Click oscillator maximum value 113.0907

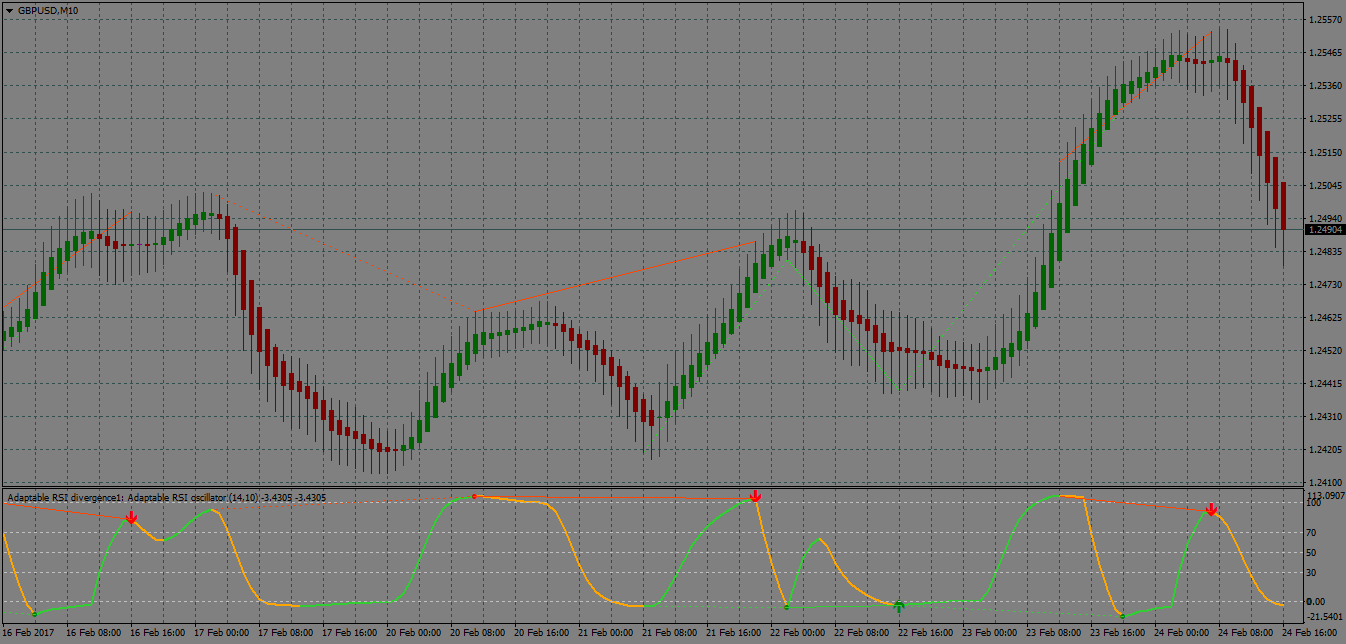(1325, 494)
